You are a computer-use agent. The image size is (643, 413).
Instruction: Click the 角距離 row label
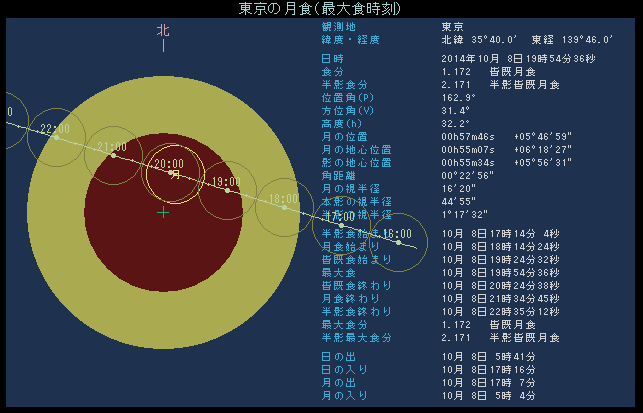coord(338,176)
